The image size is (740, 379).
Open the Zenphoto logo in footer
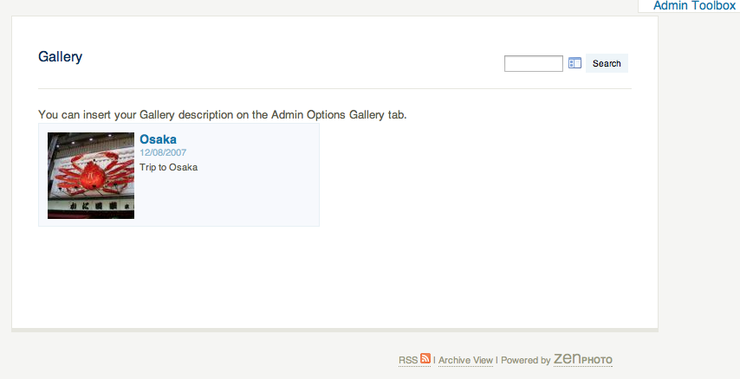583,359
